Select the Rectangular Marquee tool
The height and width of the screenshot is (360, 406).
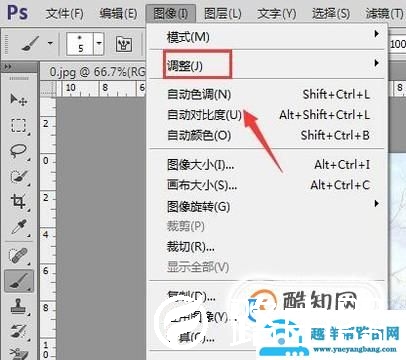(x=18, y=125)
